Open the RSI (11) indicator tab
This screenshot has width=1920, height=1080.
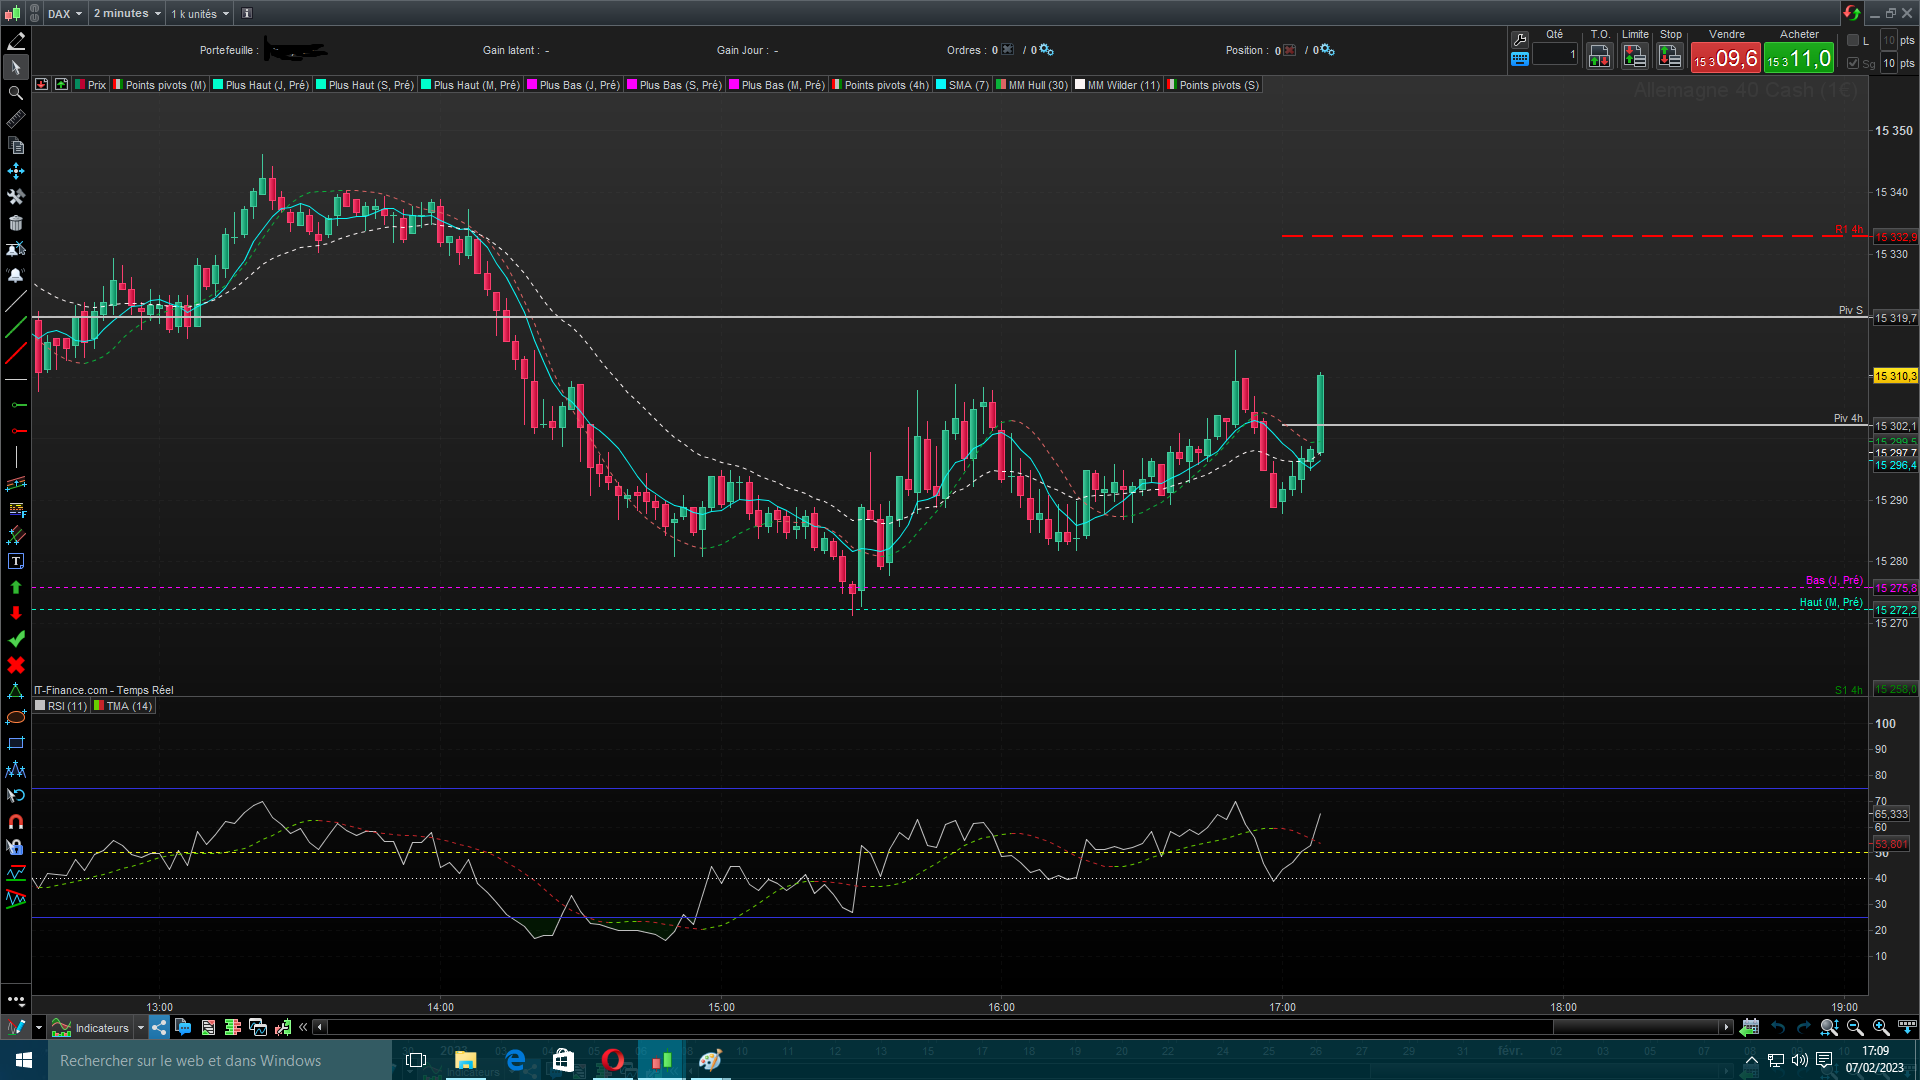click(x=61, y=706)
